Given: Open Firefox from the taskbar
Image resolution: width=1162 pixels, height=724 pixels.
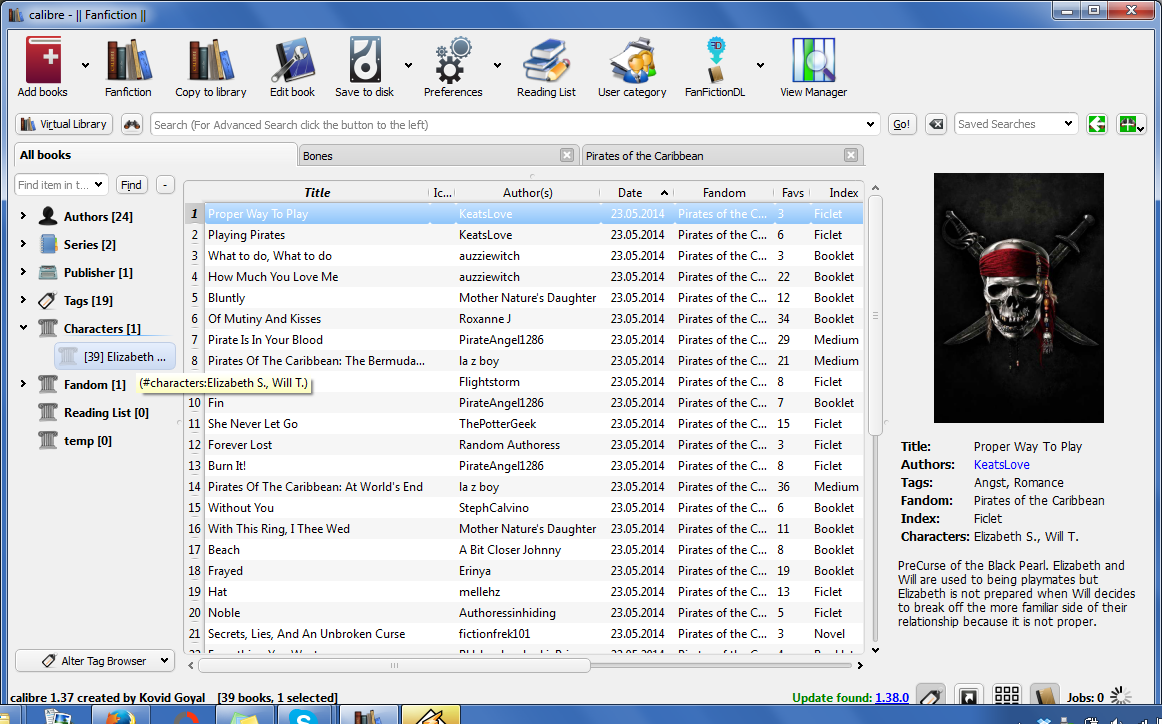Looking at the screenshot, I should [x=120, y=716].
